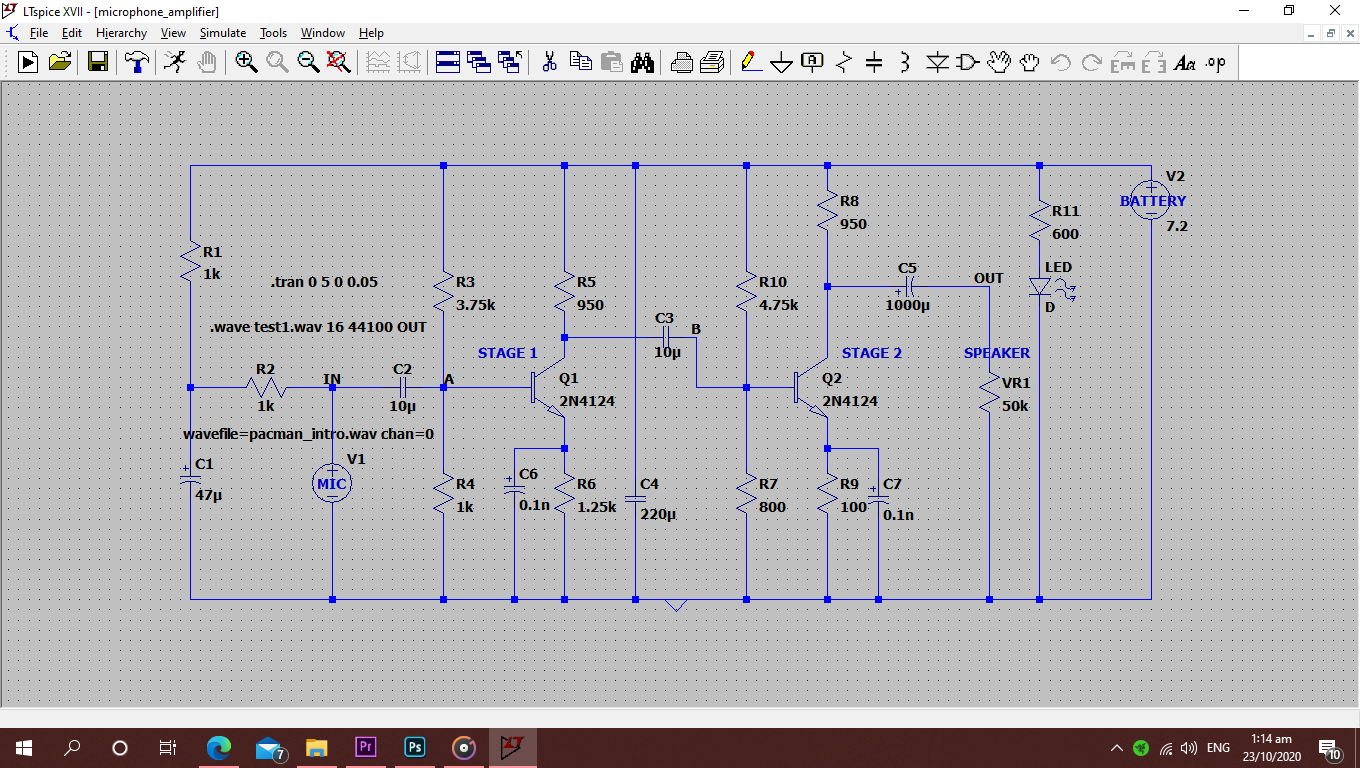
Task: Open the Hierarchy menu
Action: pos(121,33)
